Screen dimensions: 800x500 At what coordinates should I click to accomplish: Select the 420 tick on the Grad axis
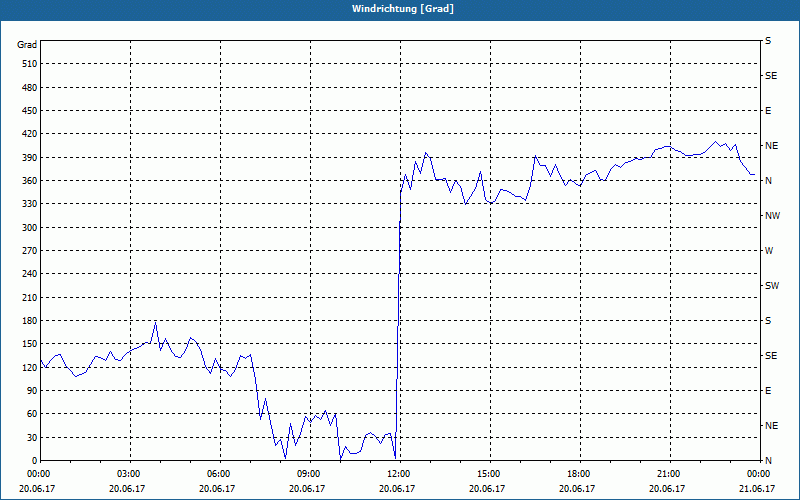[x=30, y=134]
